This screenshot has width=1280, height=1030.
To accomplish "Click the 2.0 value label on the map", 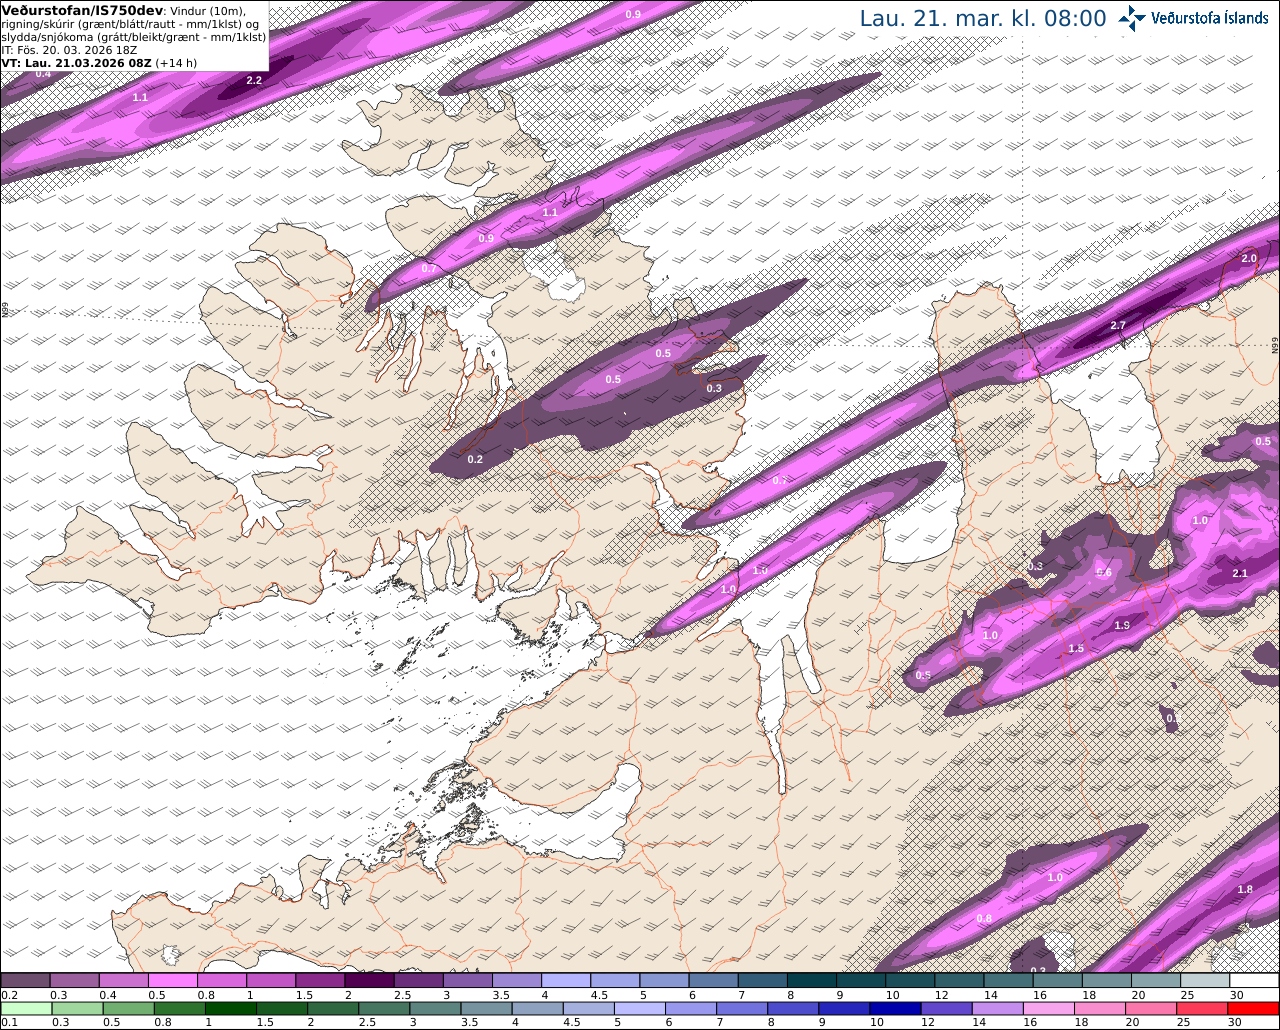I will (x=1249, y=258).
